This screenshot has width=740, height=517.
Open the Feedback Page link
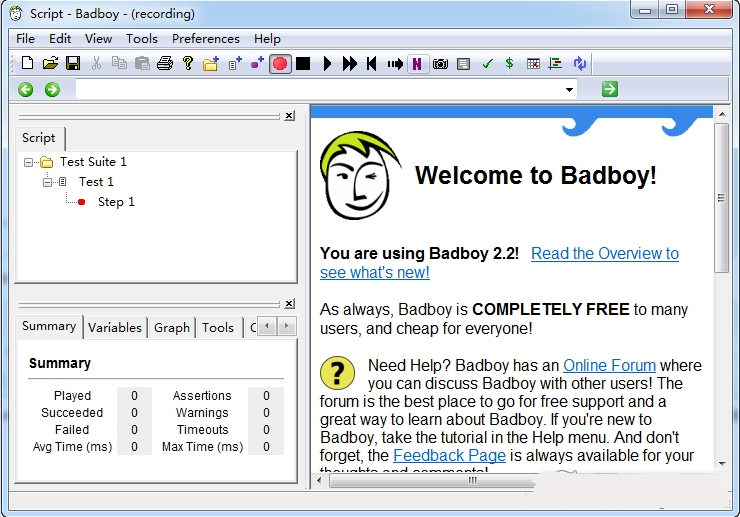[x=449, y=456]
